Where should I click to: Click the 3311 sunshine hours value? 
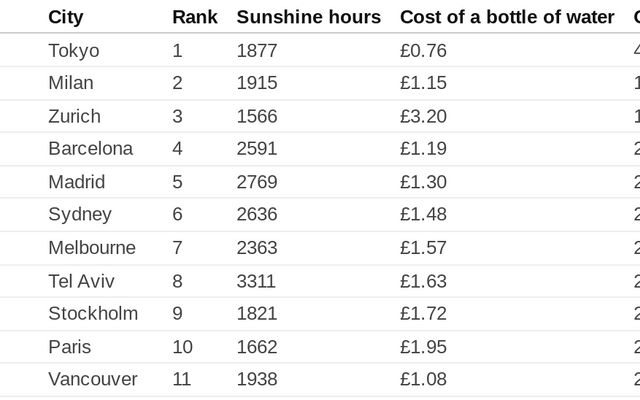257,281
